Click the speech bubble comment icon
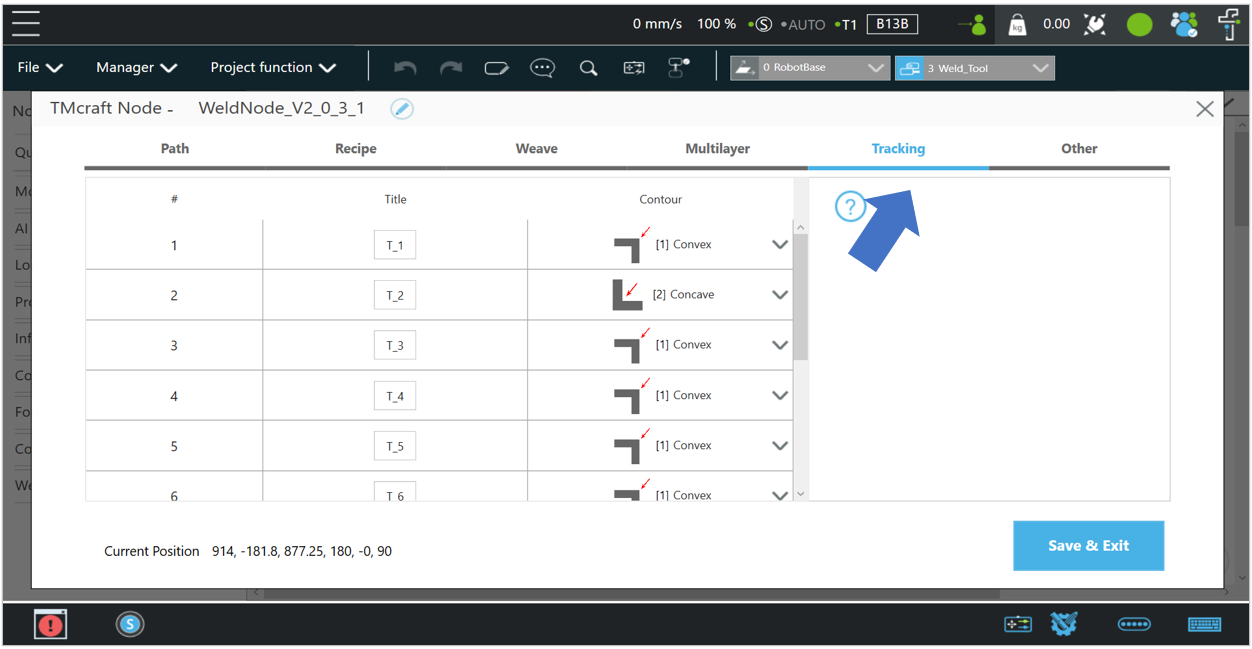Image resolution: width=1252 pixels, height=649 pixels. tap(542, 68)
